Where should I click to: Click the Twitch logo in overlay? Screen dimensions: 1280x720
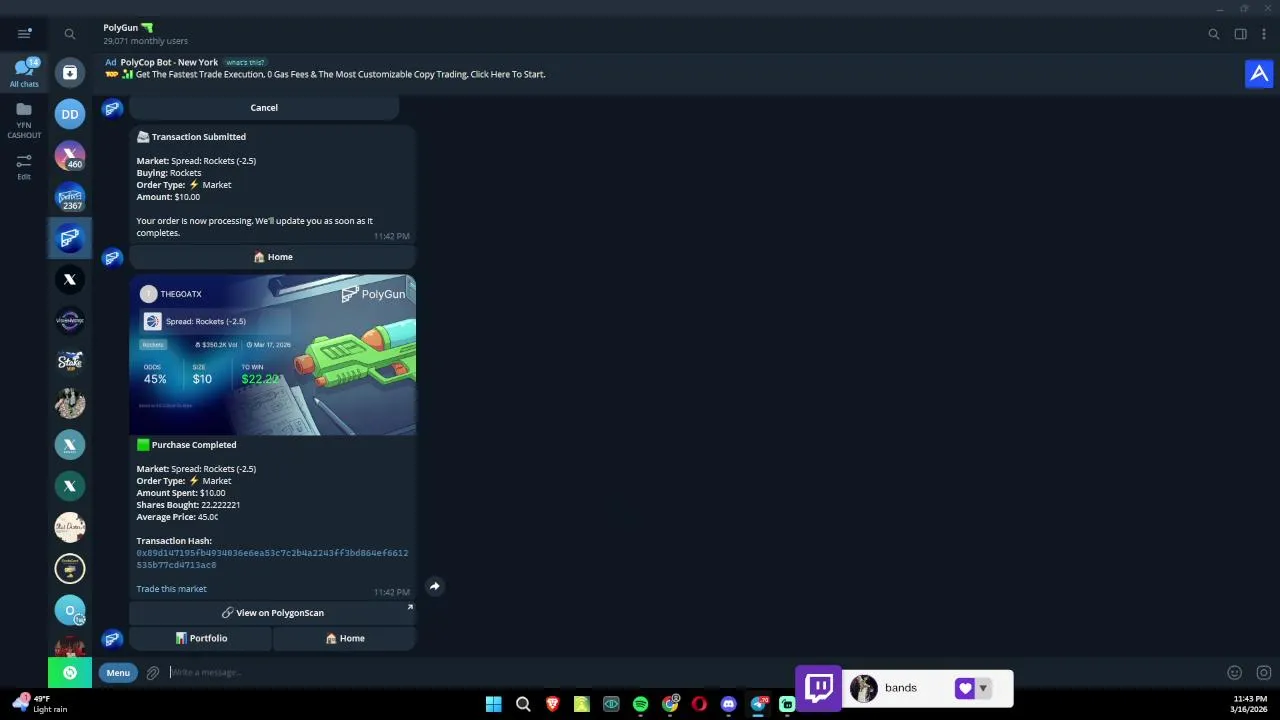820,688
